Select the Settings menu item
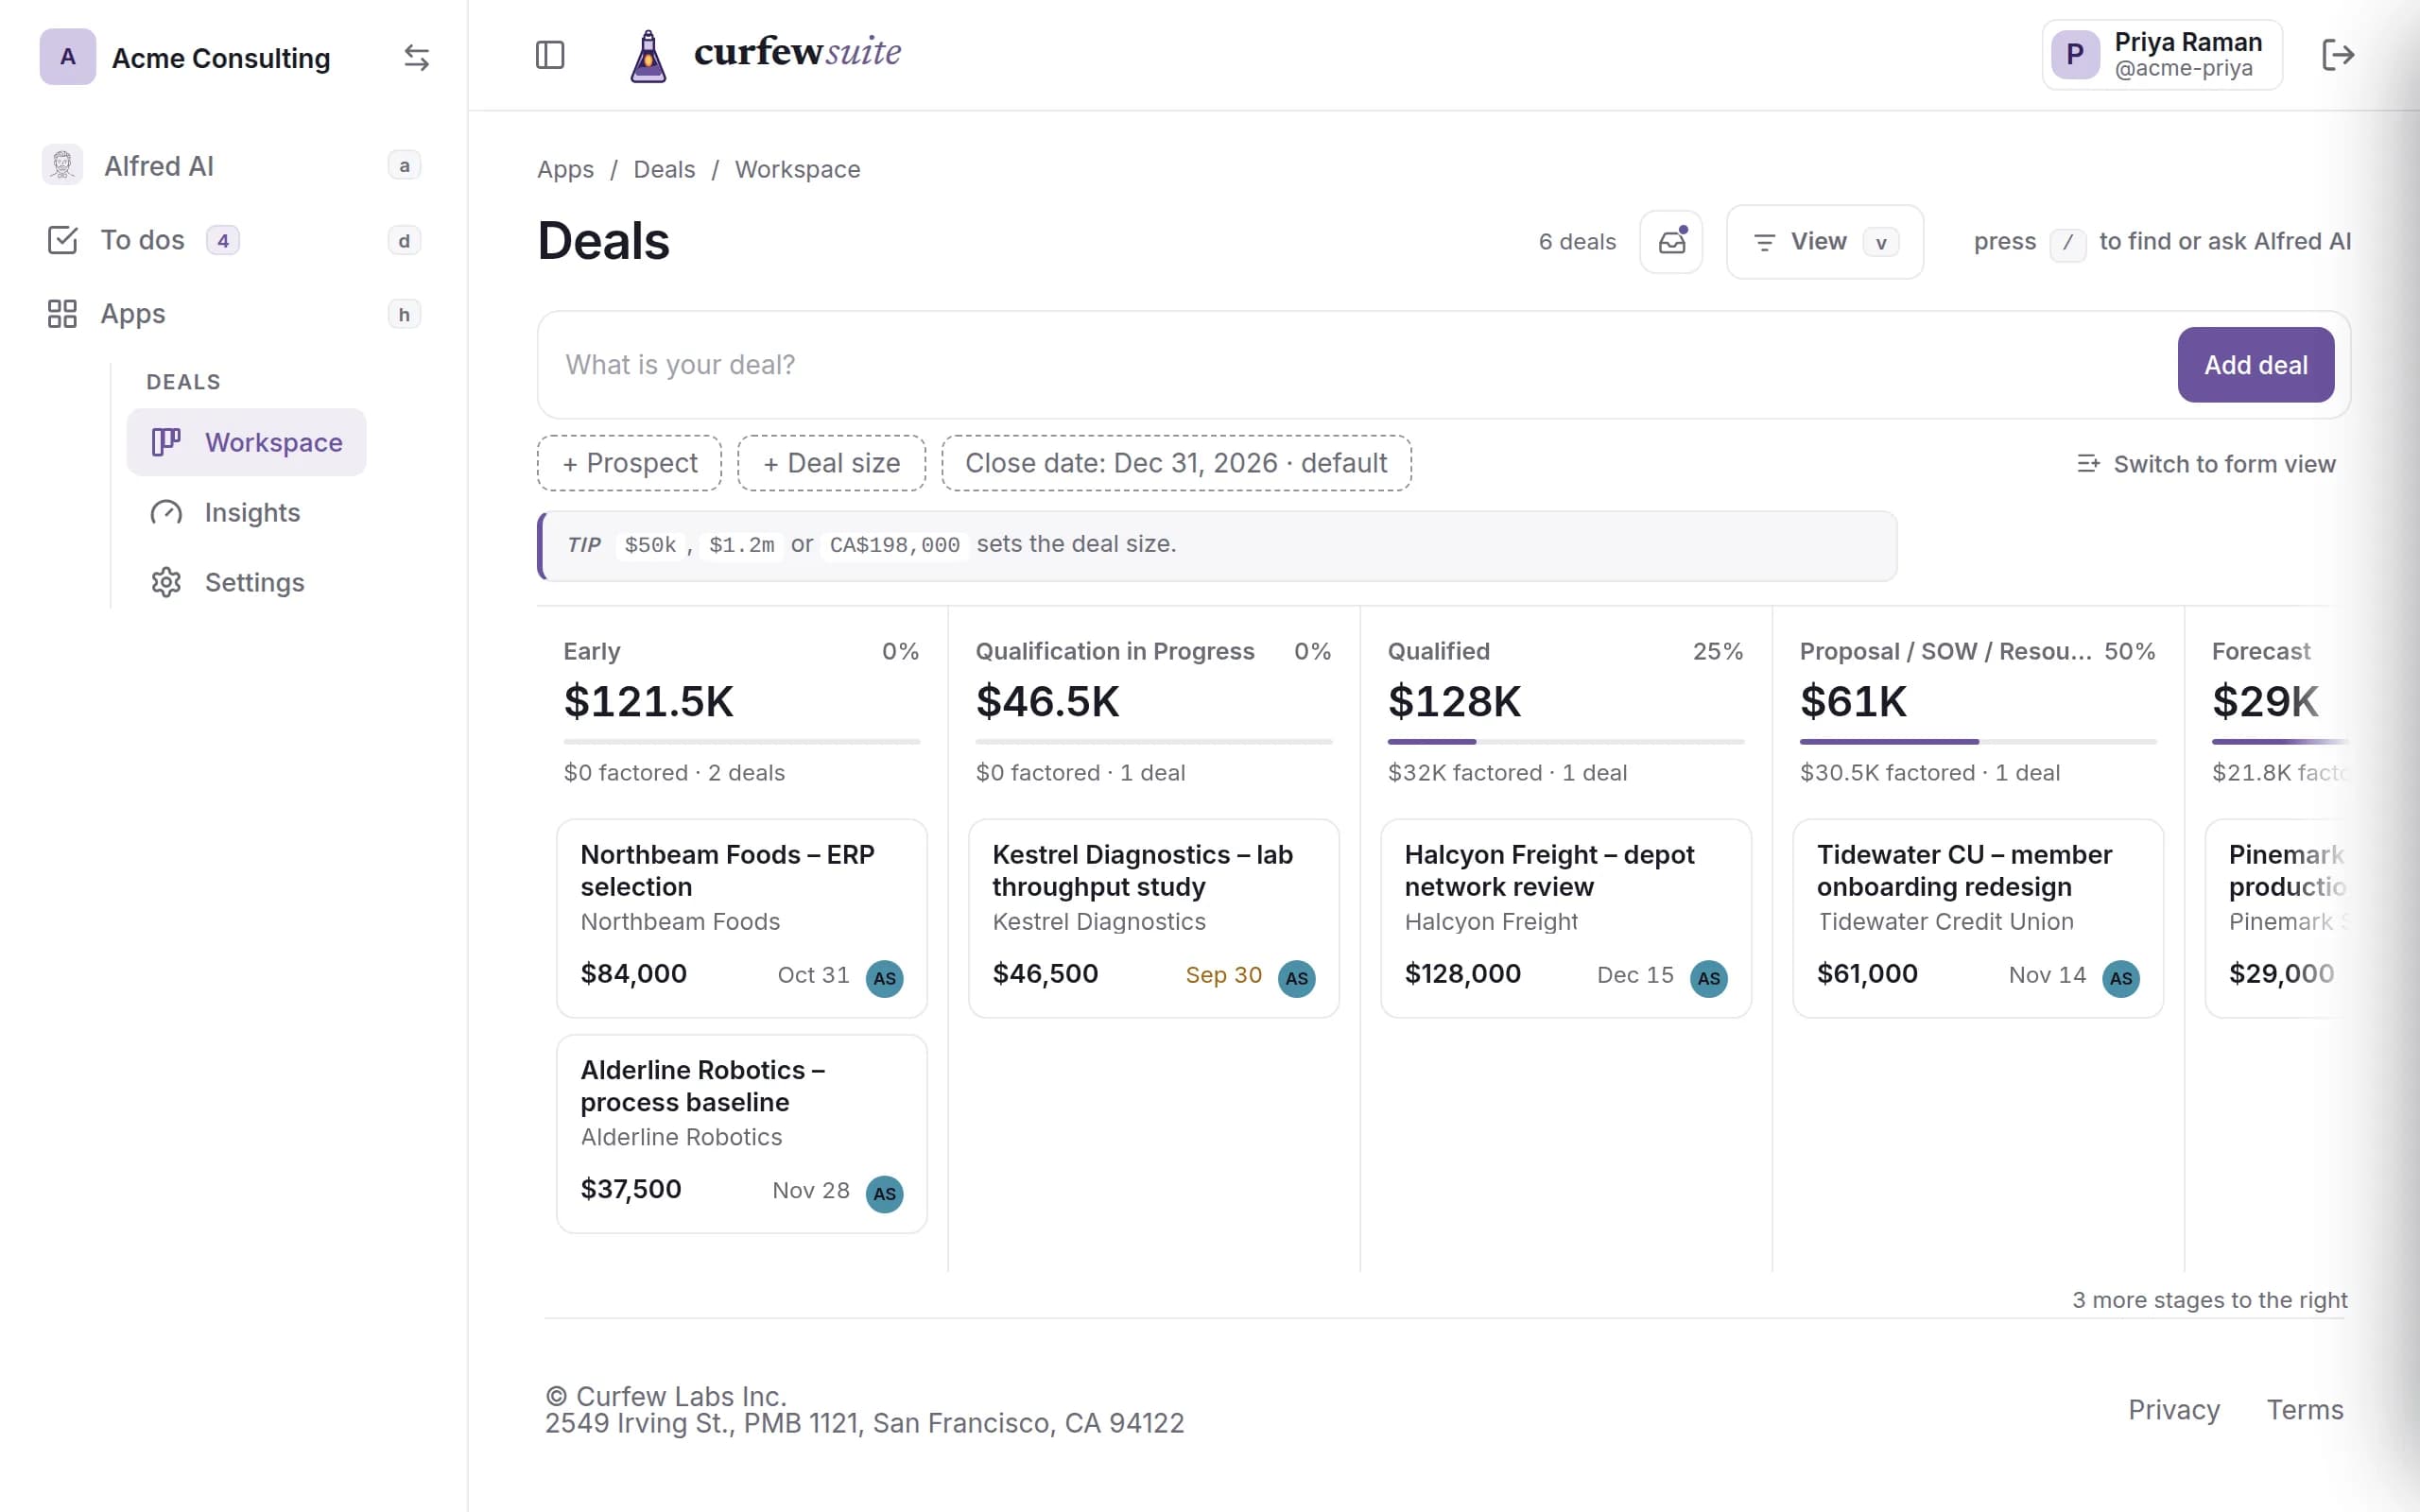 [246, 582]
